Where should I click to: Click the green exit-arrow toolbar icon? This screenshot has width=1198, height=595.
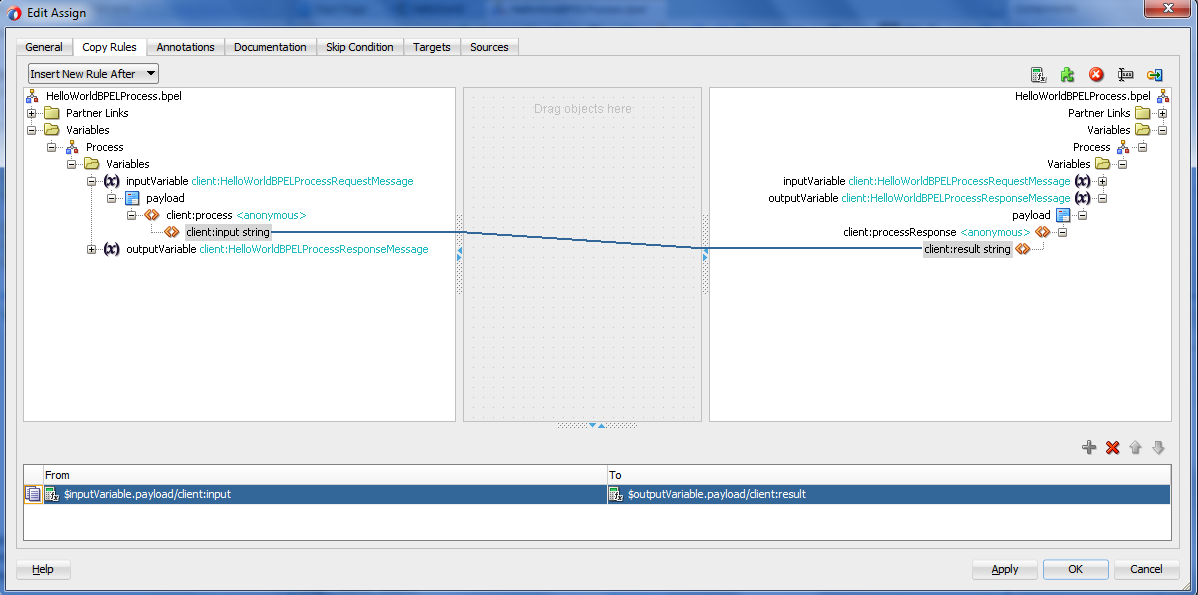[1154, 74]
